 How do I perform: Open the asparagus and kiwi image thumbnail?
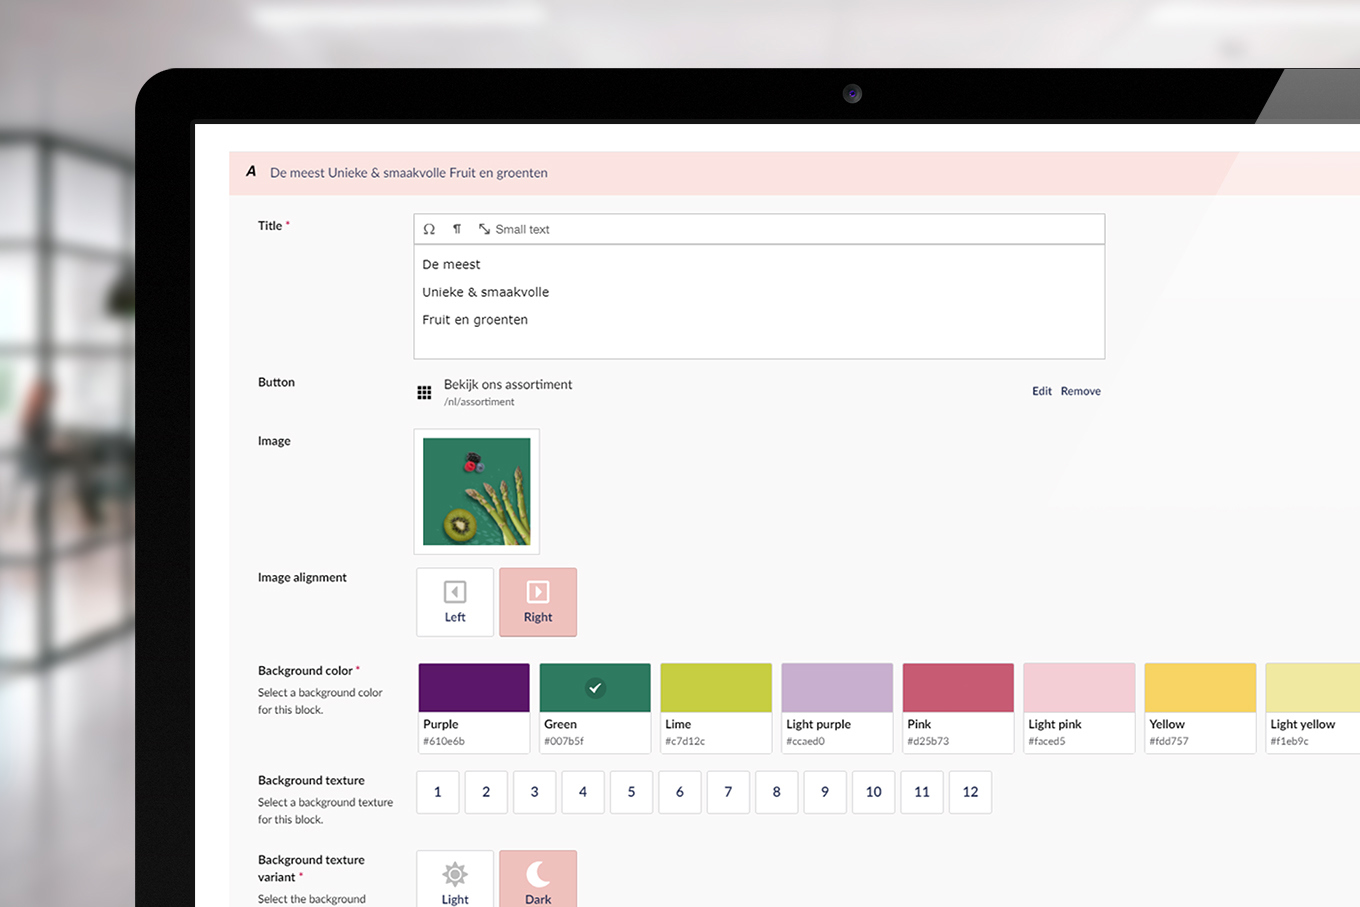[x=477, y=492]
